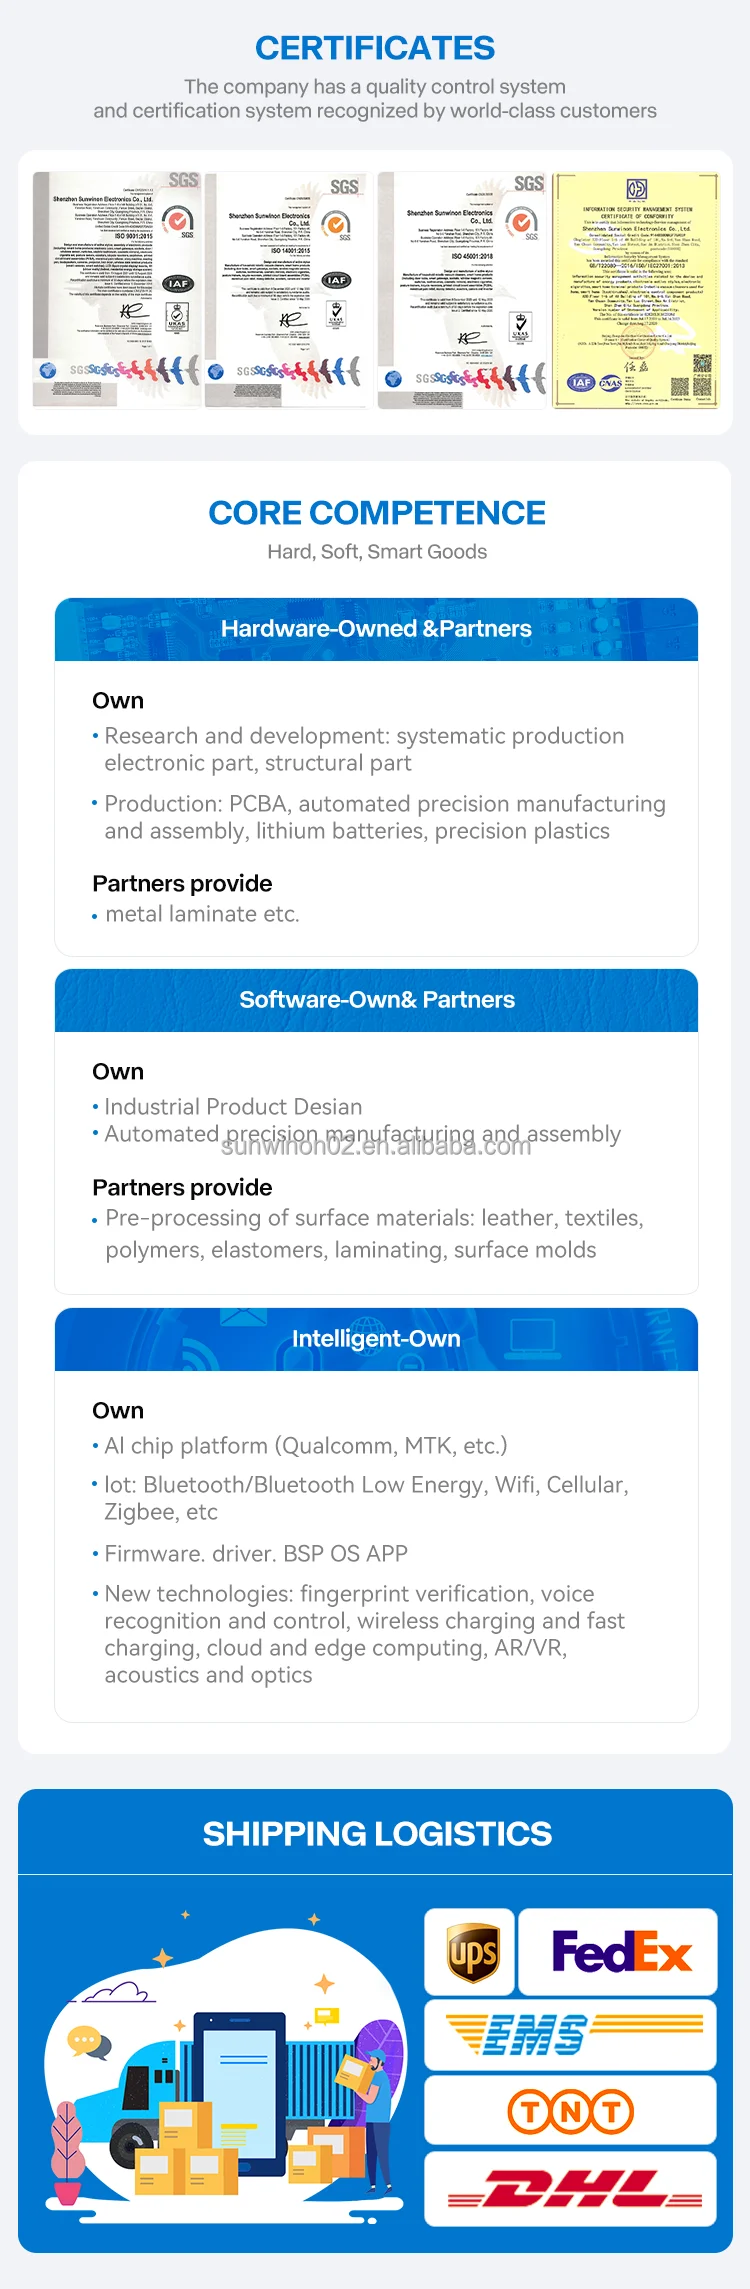Click the SHIPPING LOGISTICS banner title
The height and width of the screenshot is (2289, 750).
pos(376,1834)
